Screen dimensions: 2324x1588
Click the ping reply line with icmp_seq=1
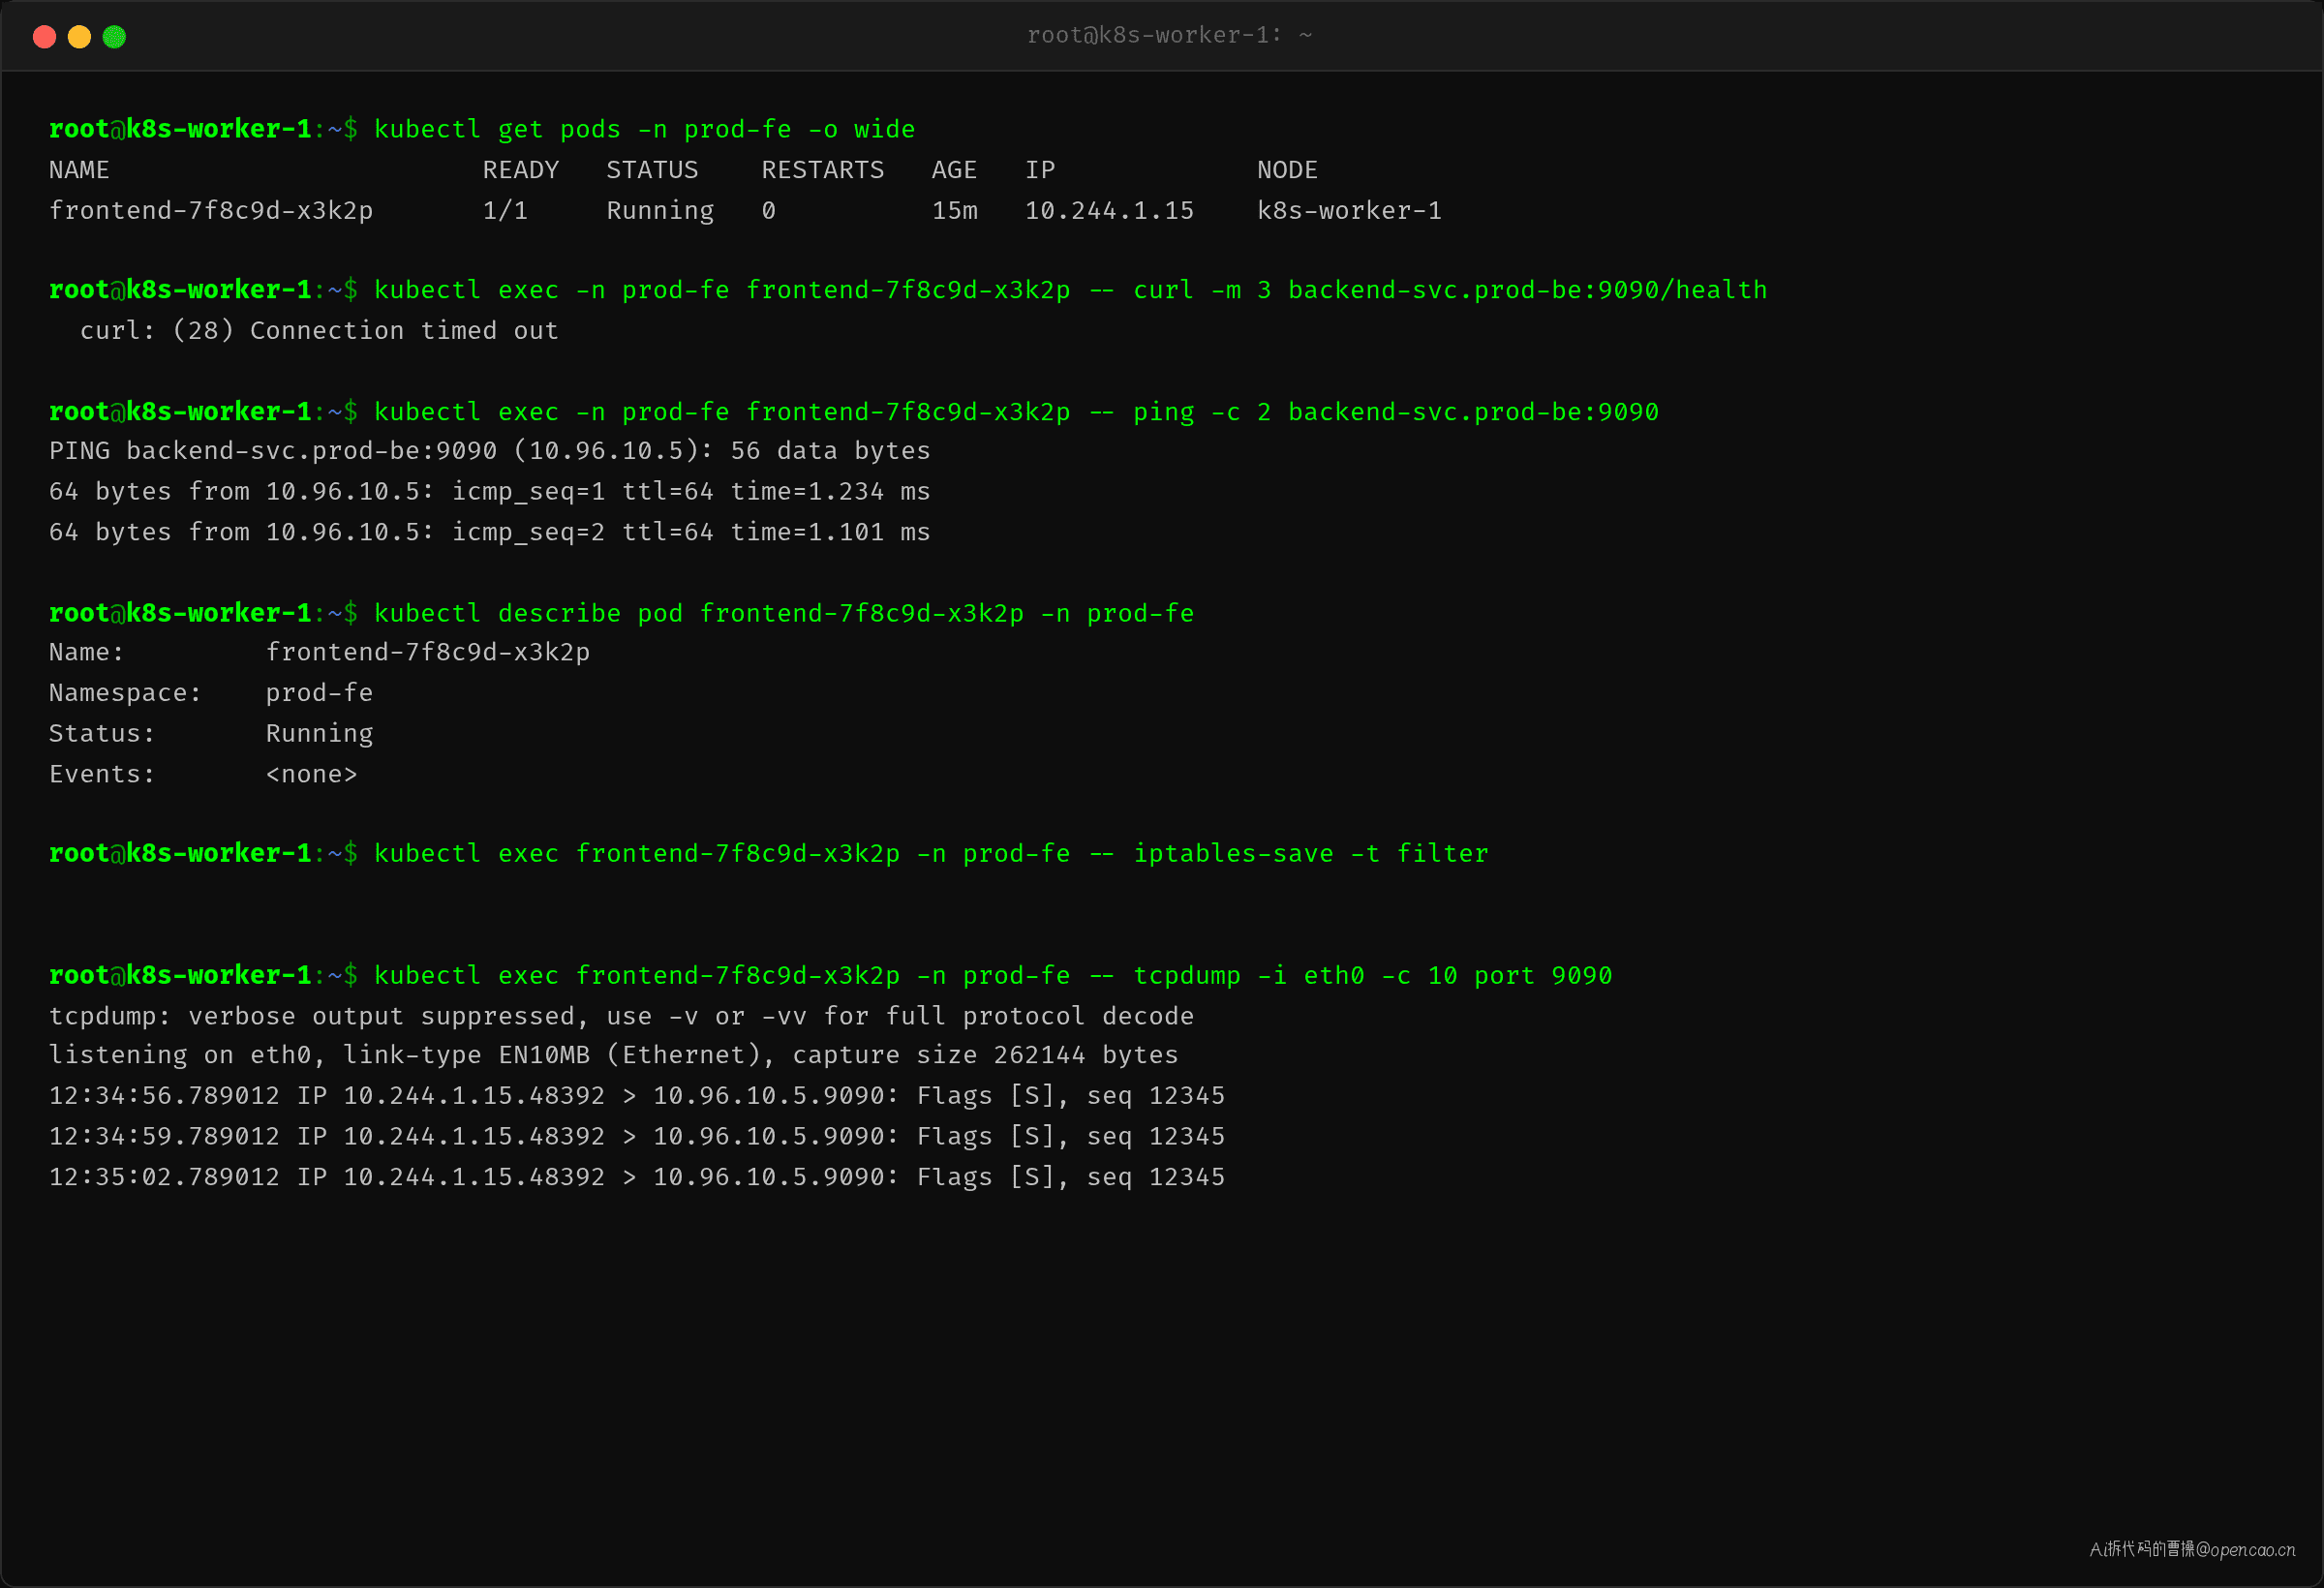click(489, 492)
